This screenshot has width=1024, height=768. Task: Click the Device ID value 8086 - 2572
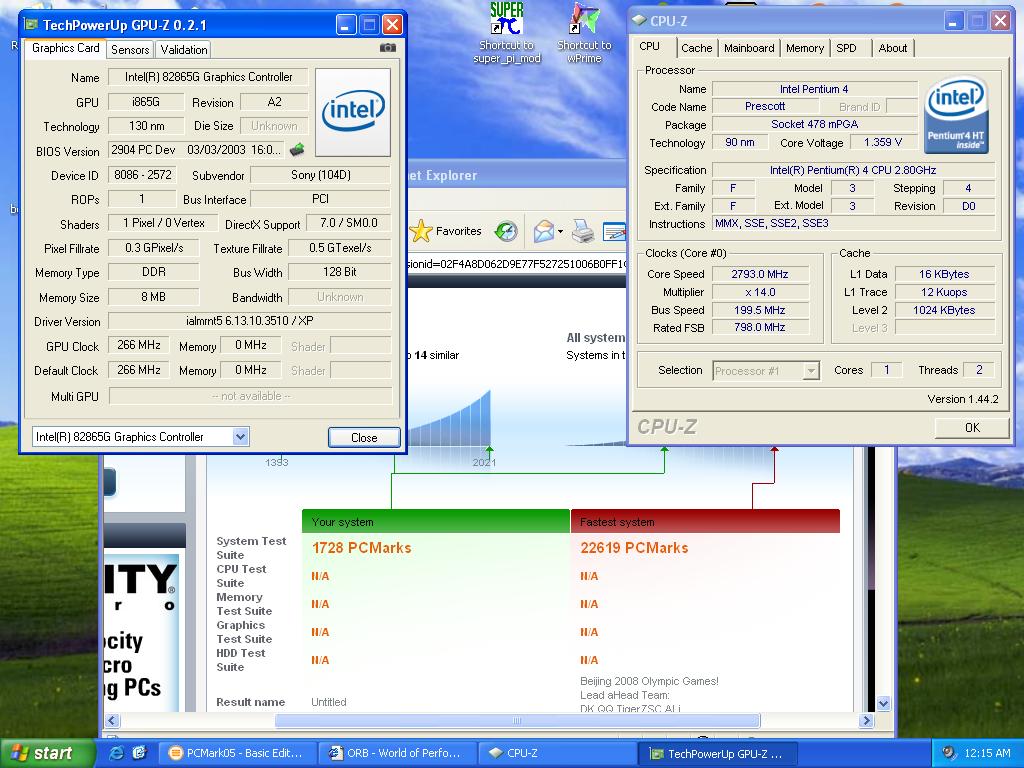click(x=142, y=175)
